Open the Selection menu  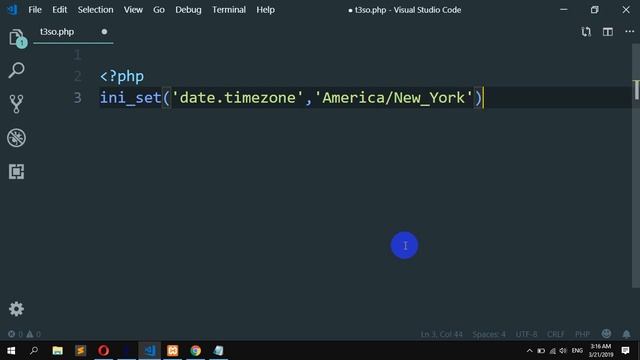[x=96, y=10]
